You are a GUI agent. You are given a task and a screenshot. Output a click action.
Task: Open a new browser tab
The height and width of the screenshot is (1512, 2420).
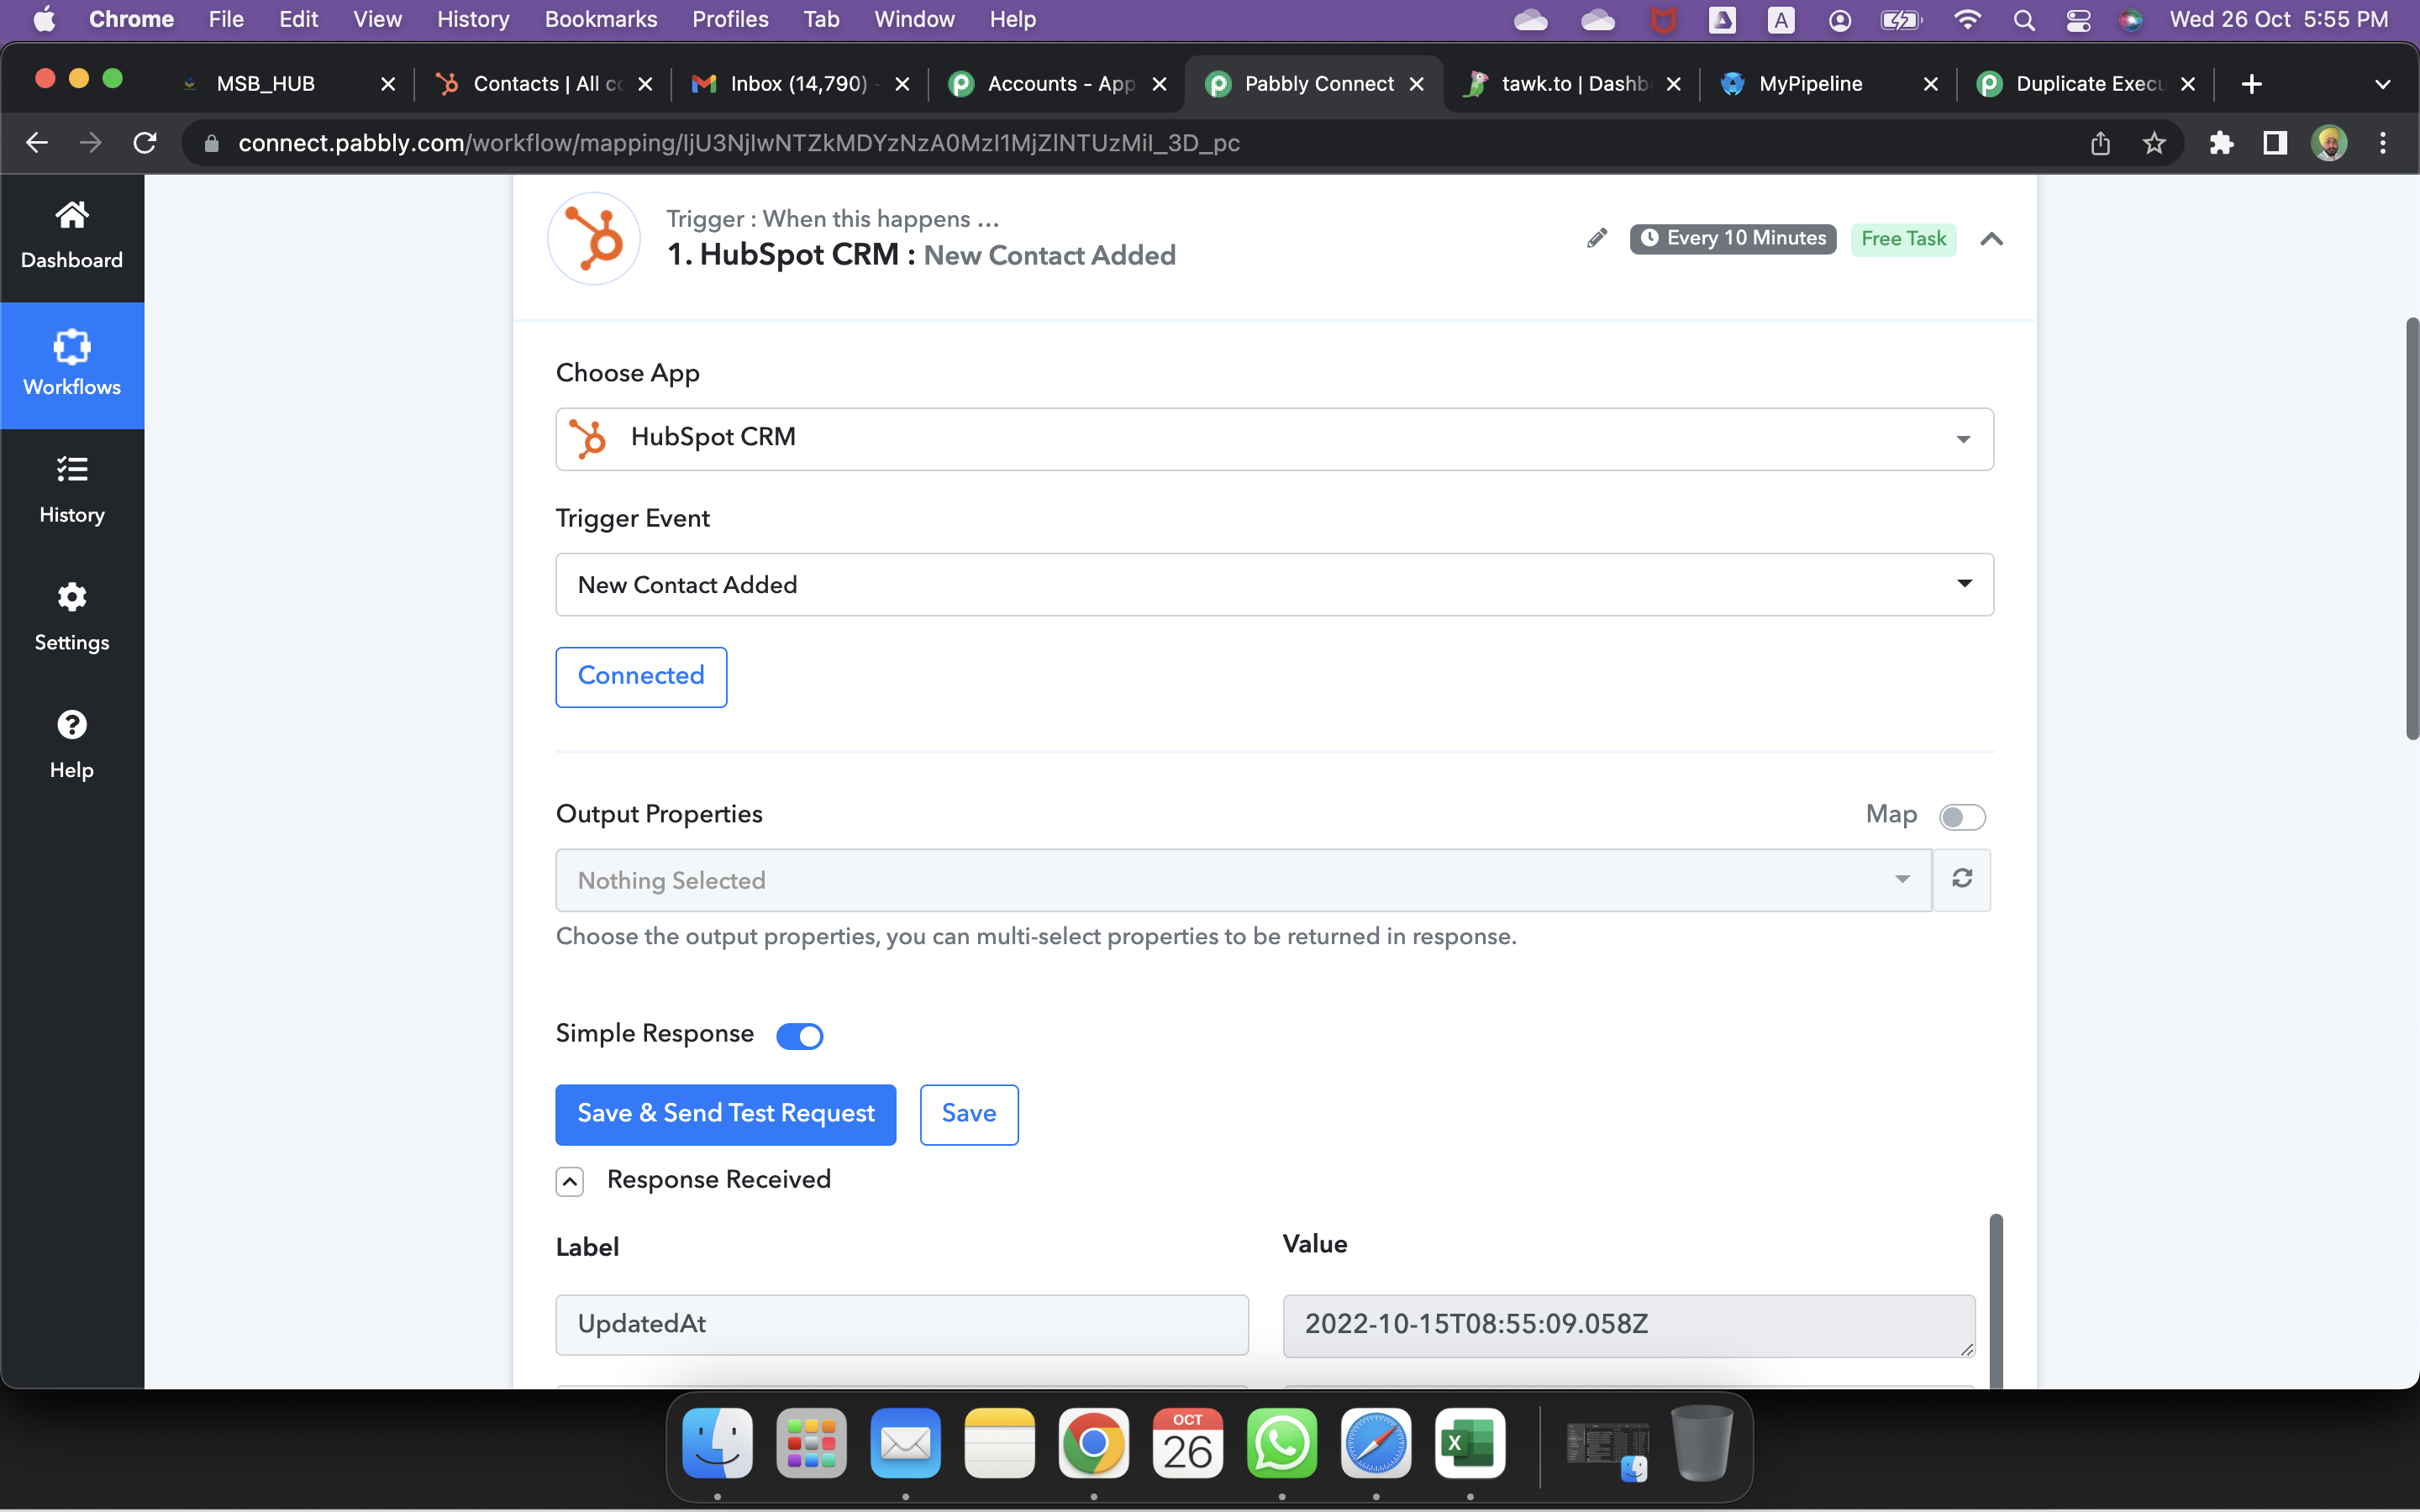[2252, 84]
